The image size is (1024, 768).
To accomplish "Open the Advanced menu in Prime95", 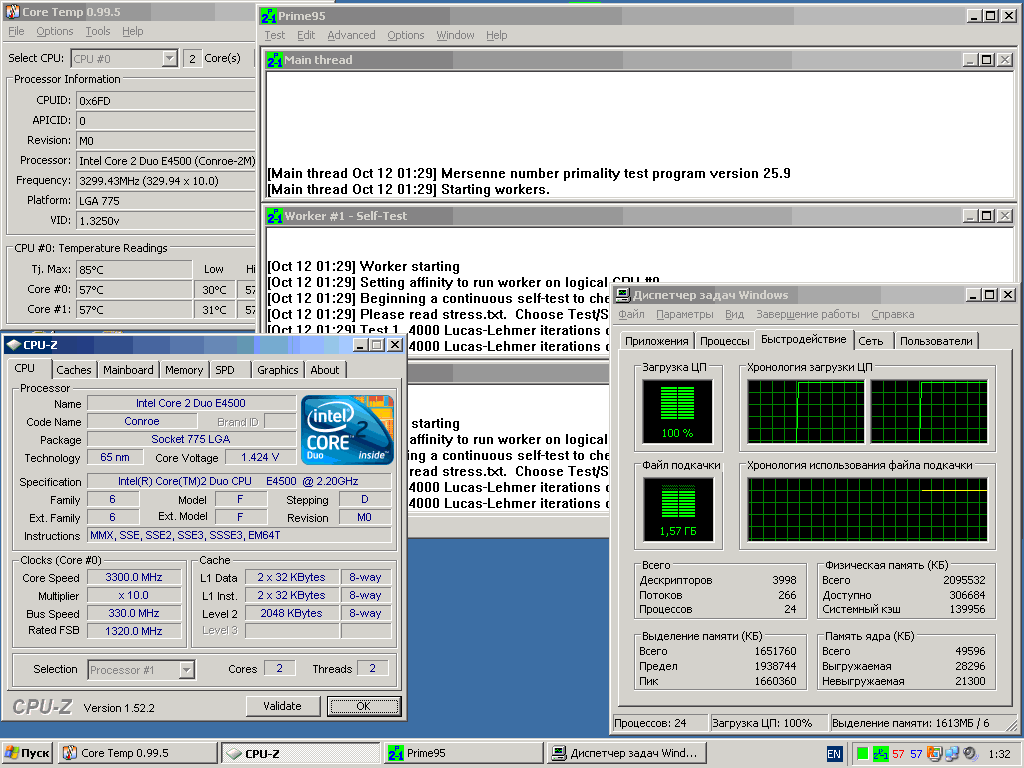I will pos(351,35).
